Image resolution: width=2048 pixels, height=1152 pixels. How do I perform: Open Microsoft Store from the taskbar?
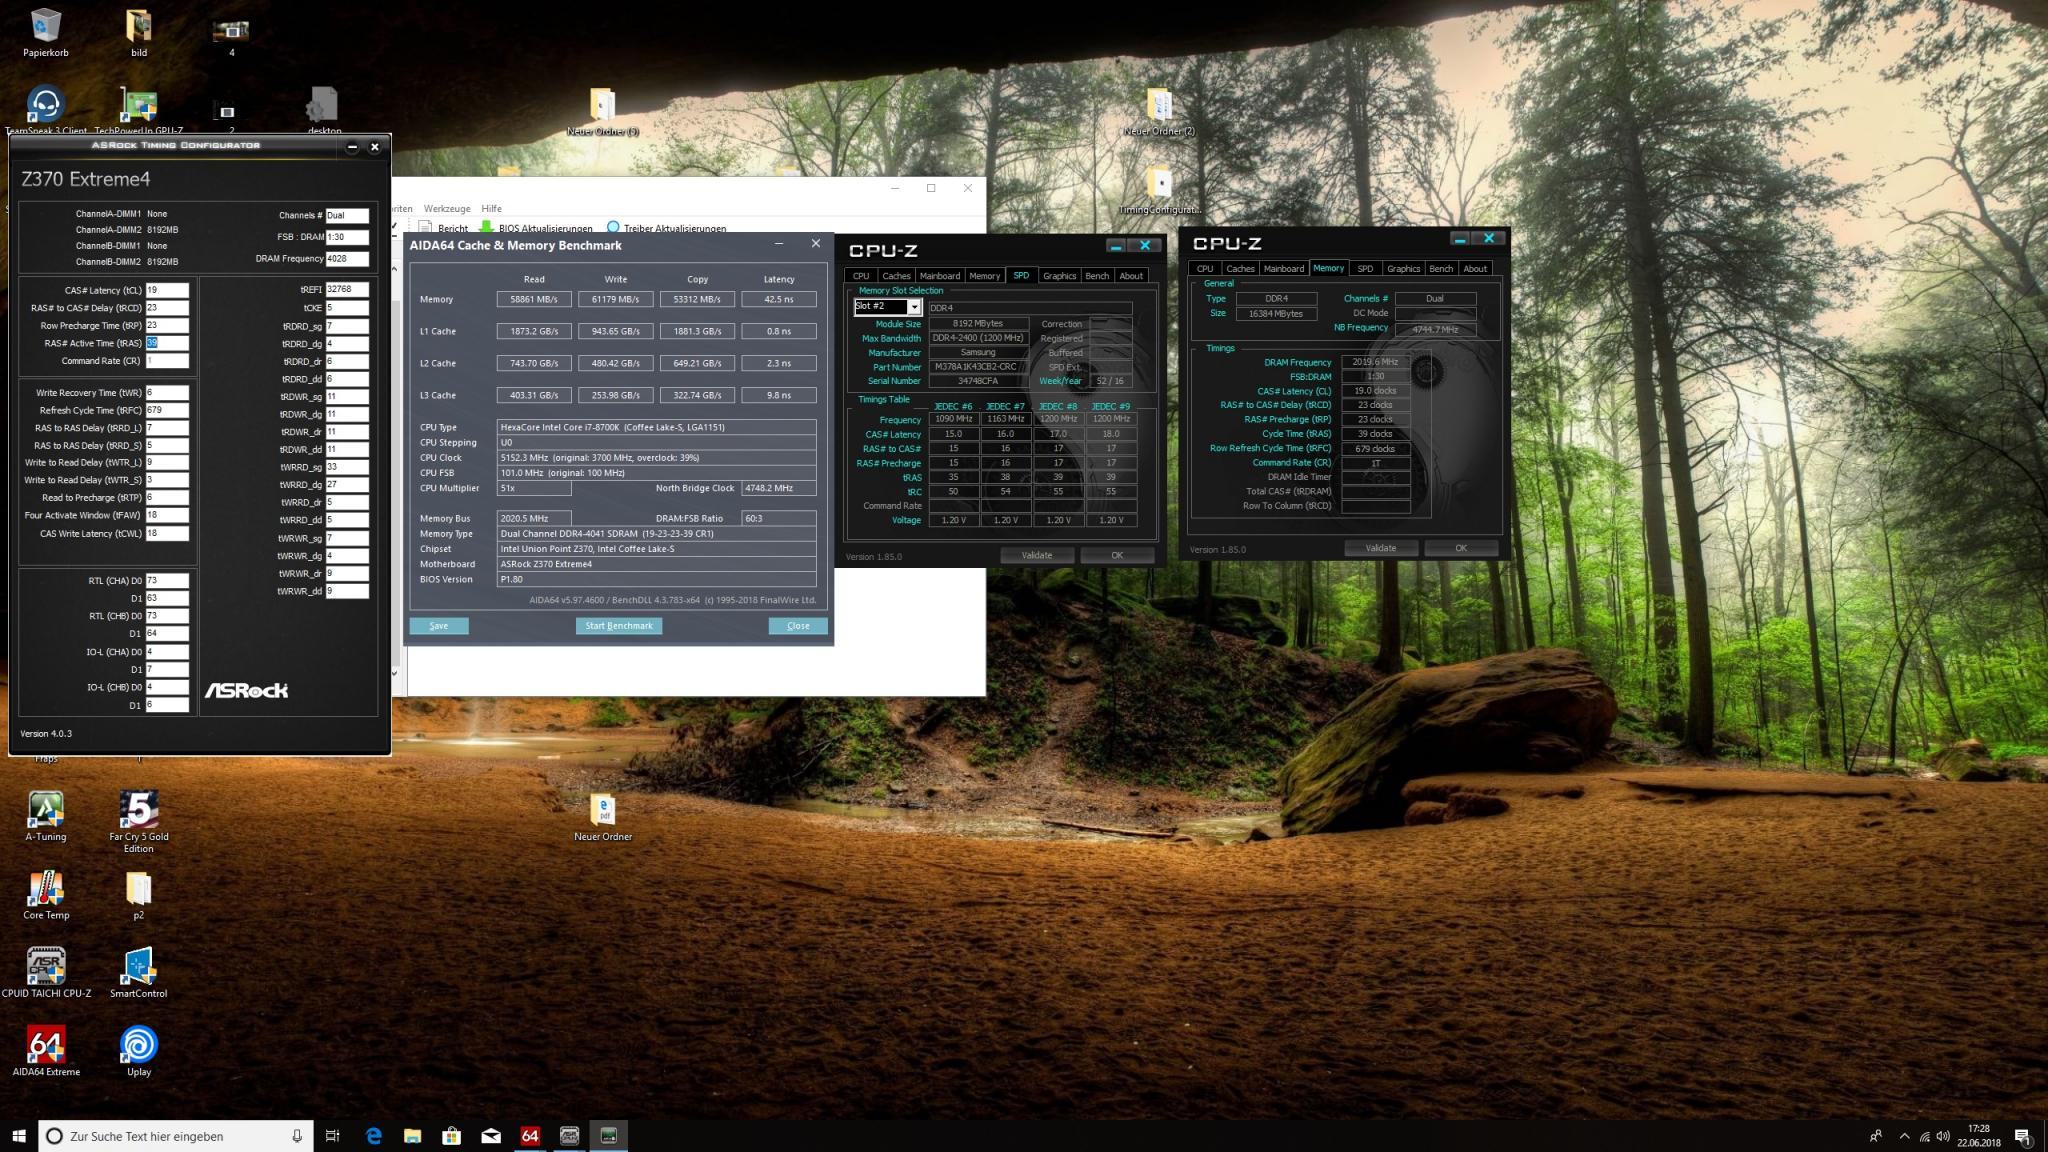pos(451,1136)
